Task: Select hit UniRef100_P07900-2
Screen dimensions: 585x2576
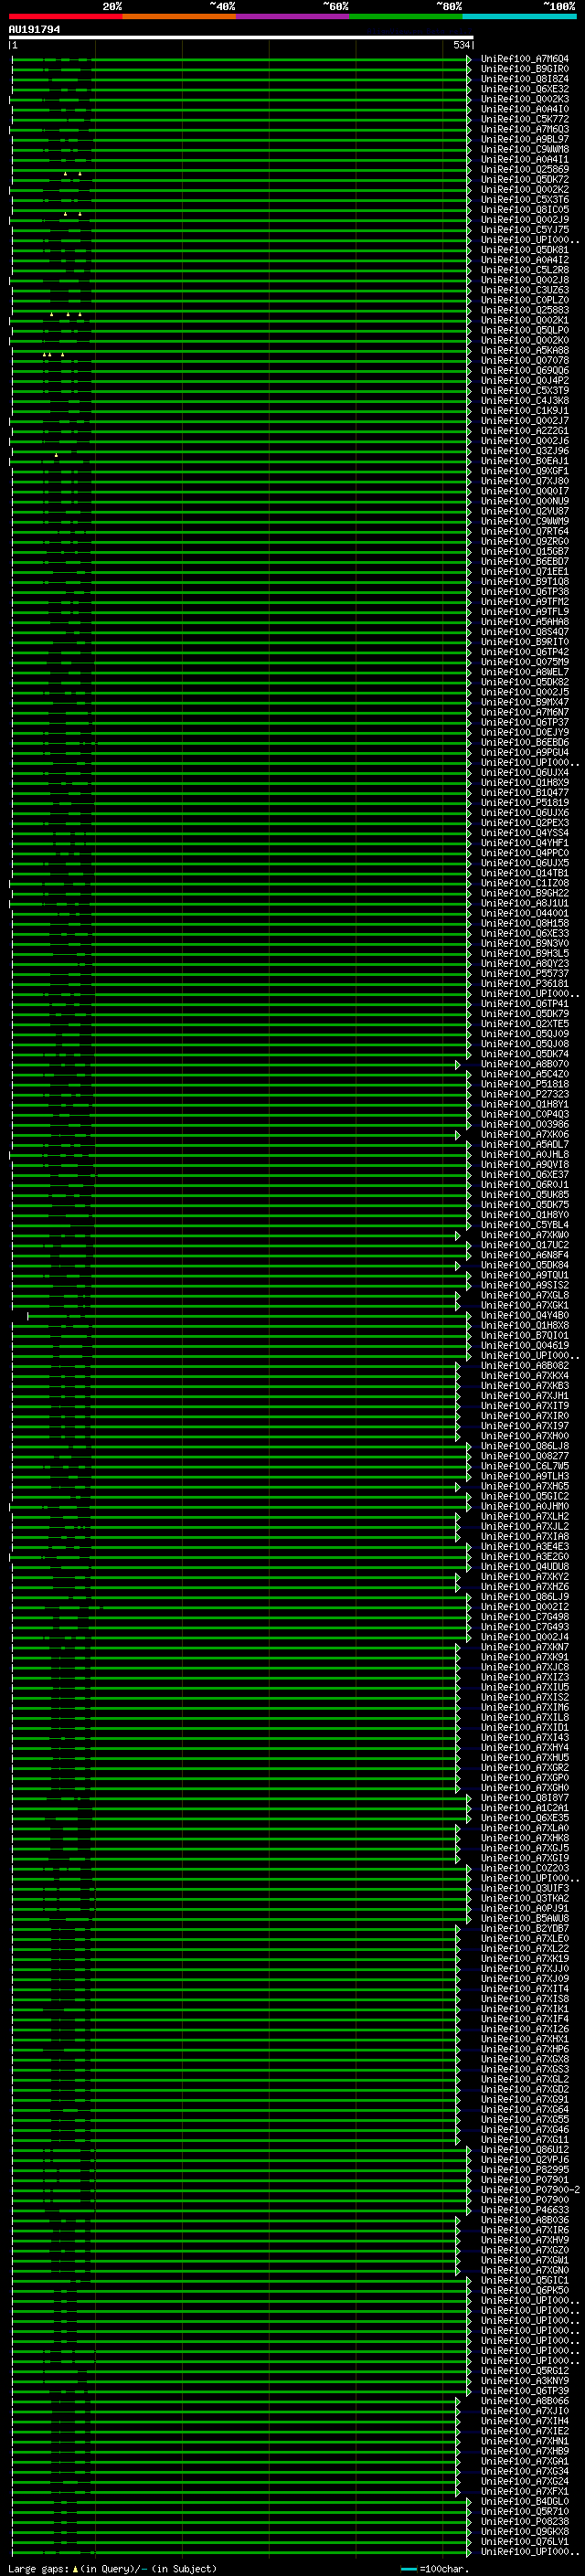Action: pos(530,2189)
